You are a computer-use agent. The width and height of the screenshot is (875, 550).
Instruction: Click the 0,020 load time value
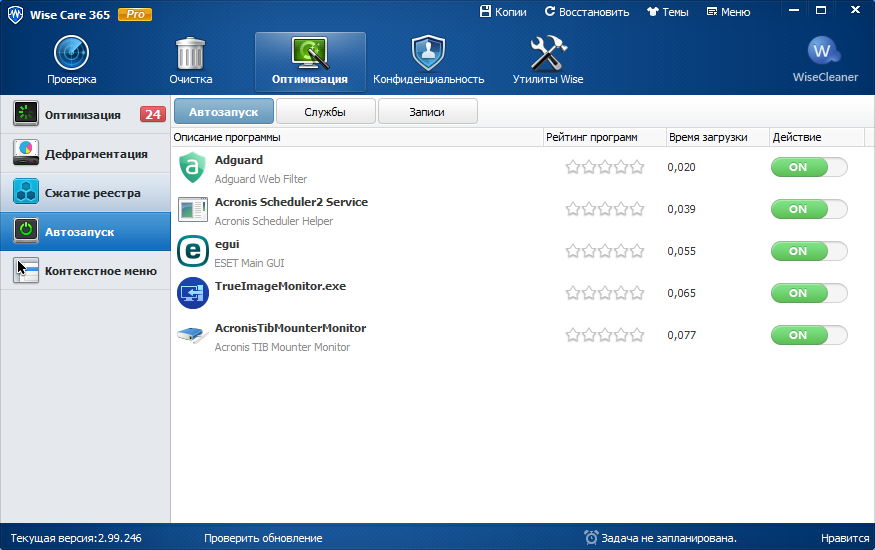[x=681, y=167]
